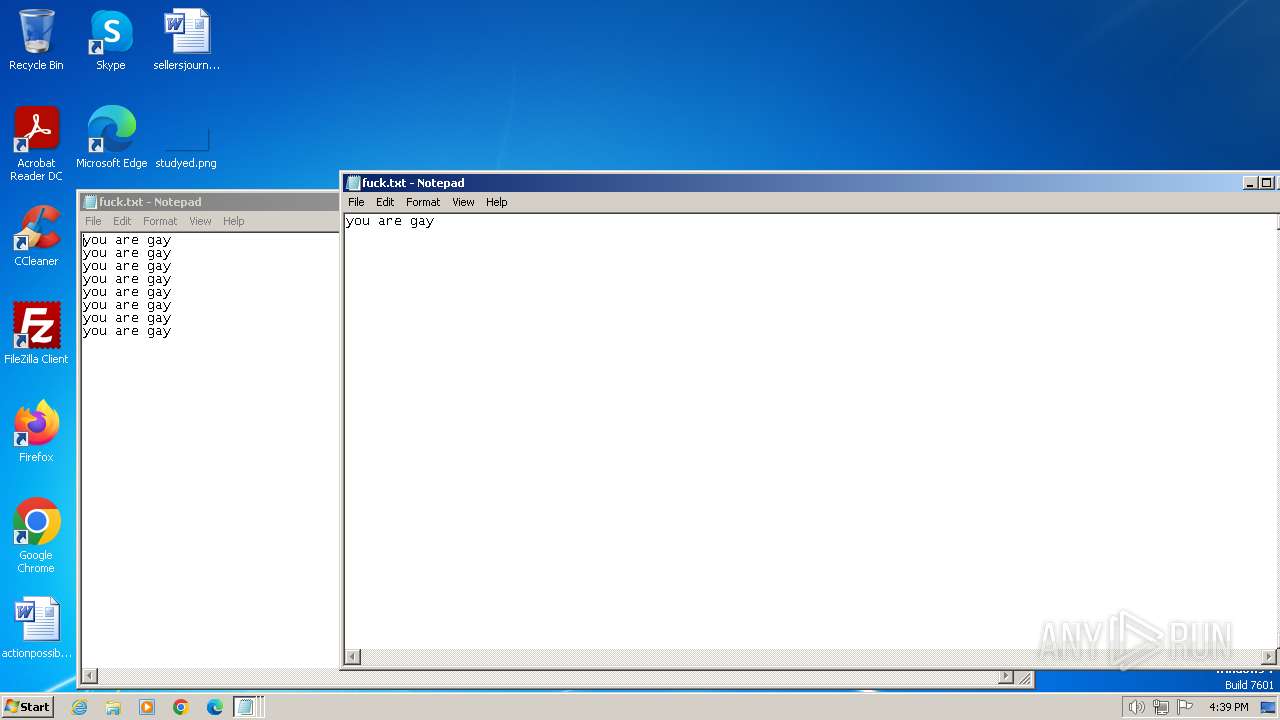Show the desktop via the taskbar corner button
Image resolution: width=1280 pixels, height=720 pixels.
tap(1268, 707)
